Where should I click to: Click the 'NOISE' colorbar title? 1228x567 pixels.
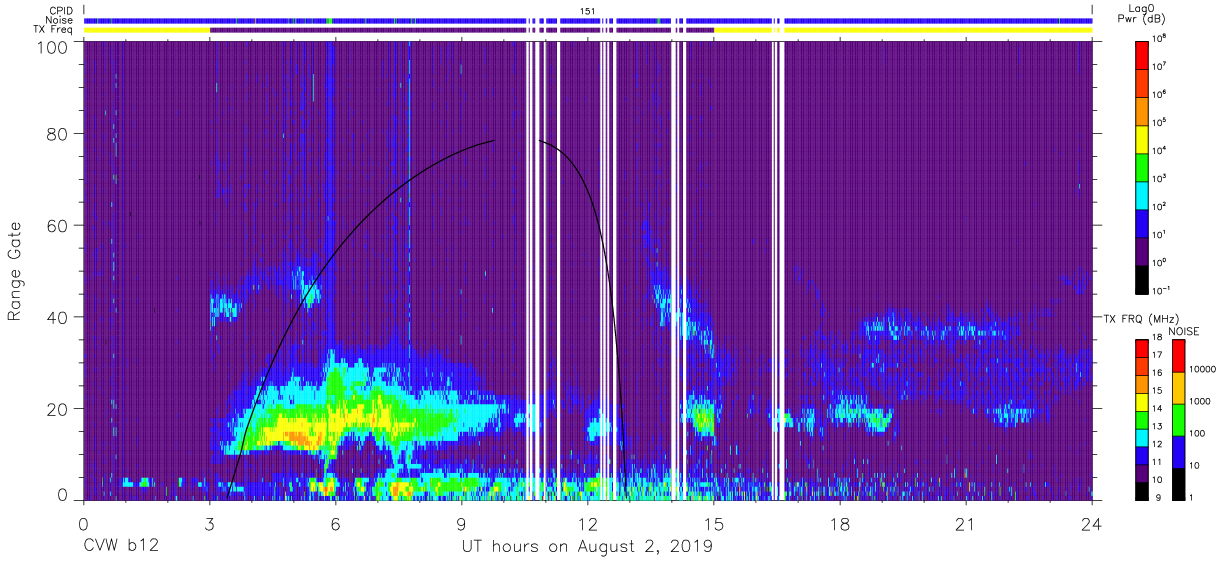point(1182,331)
